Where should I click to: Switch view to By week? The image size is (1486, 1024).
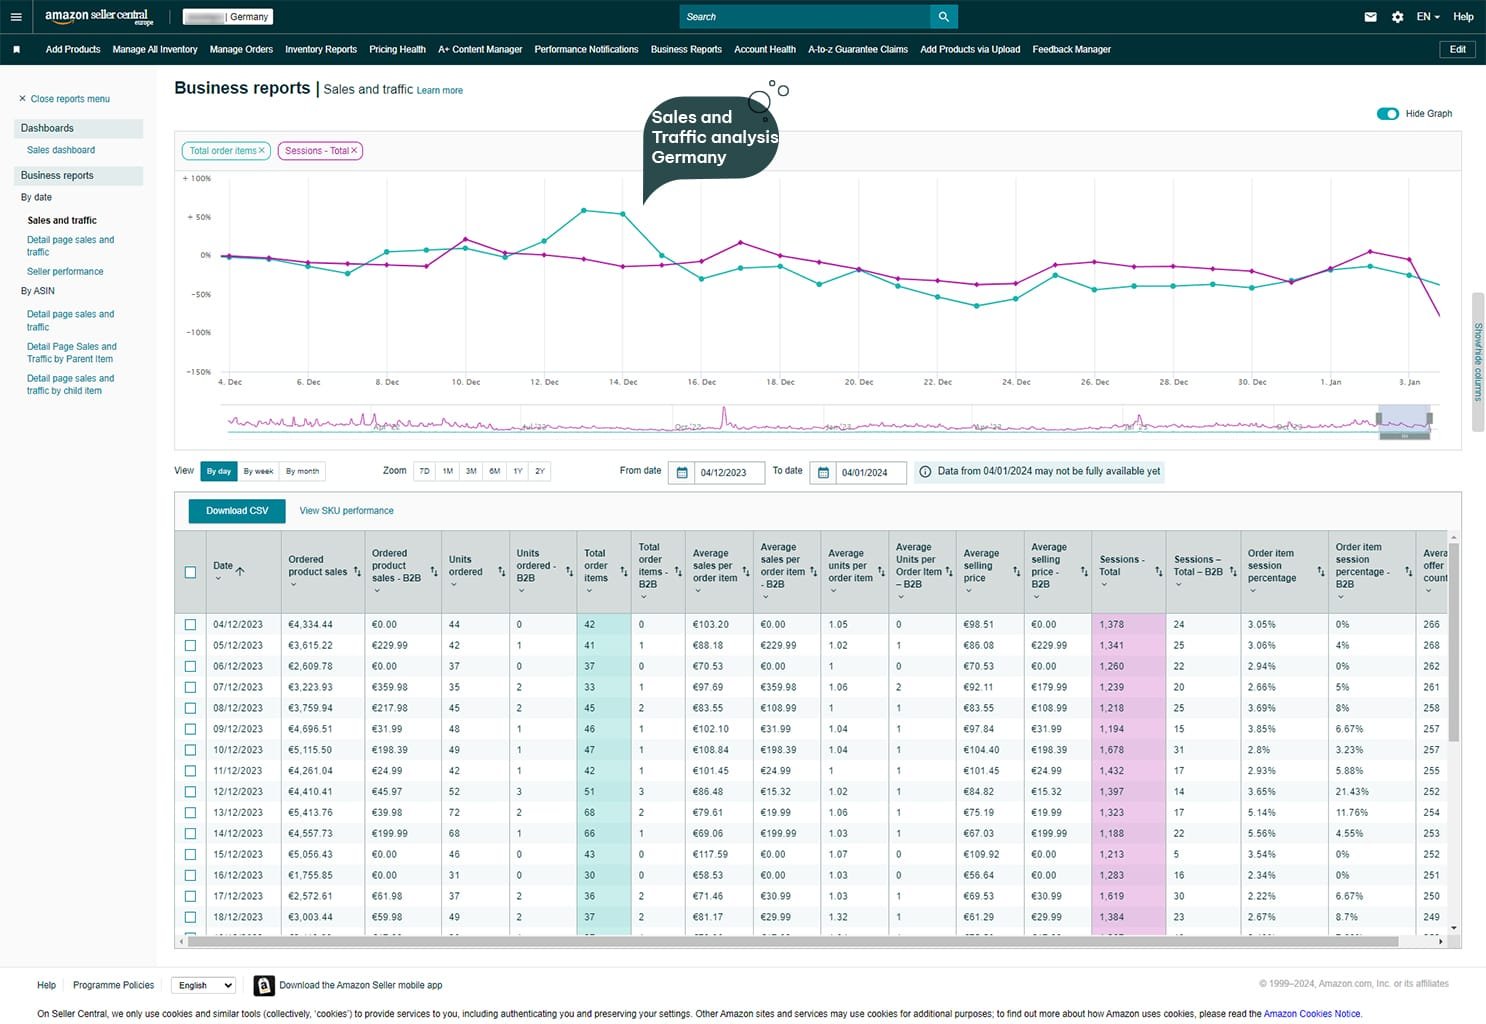point(258,471)
